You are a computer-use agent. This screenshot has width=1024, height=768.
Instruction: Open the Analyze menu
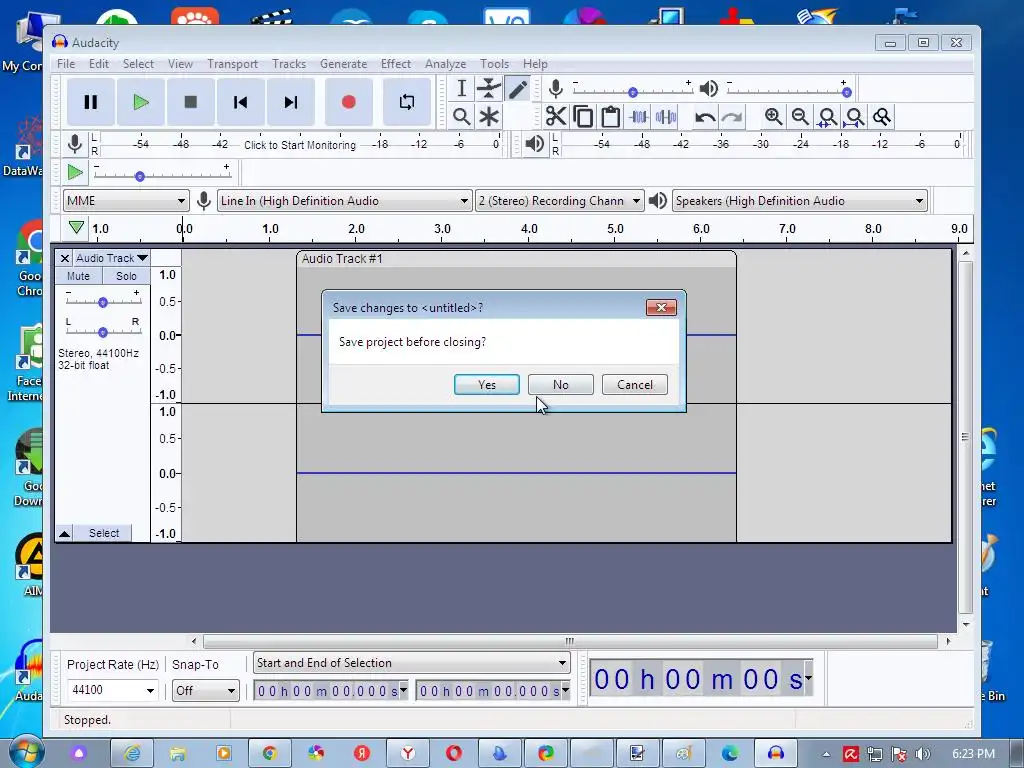pyautogui.click(x=445, y=64)
